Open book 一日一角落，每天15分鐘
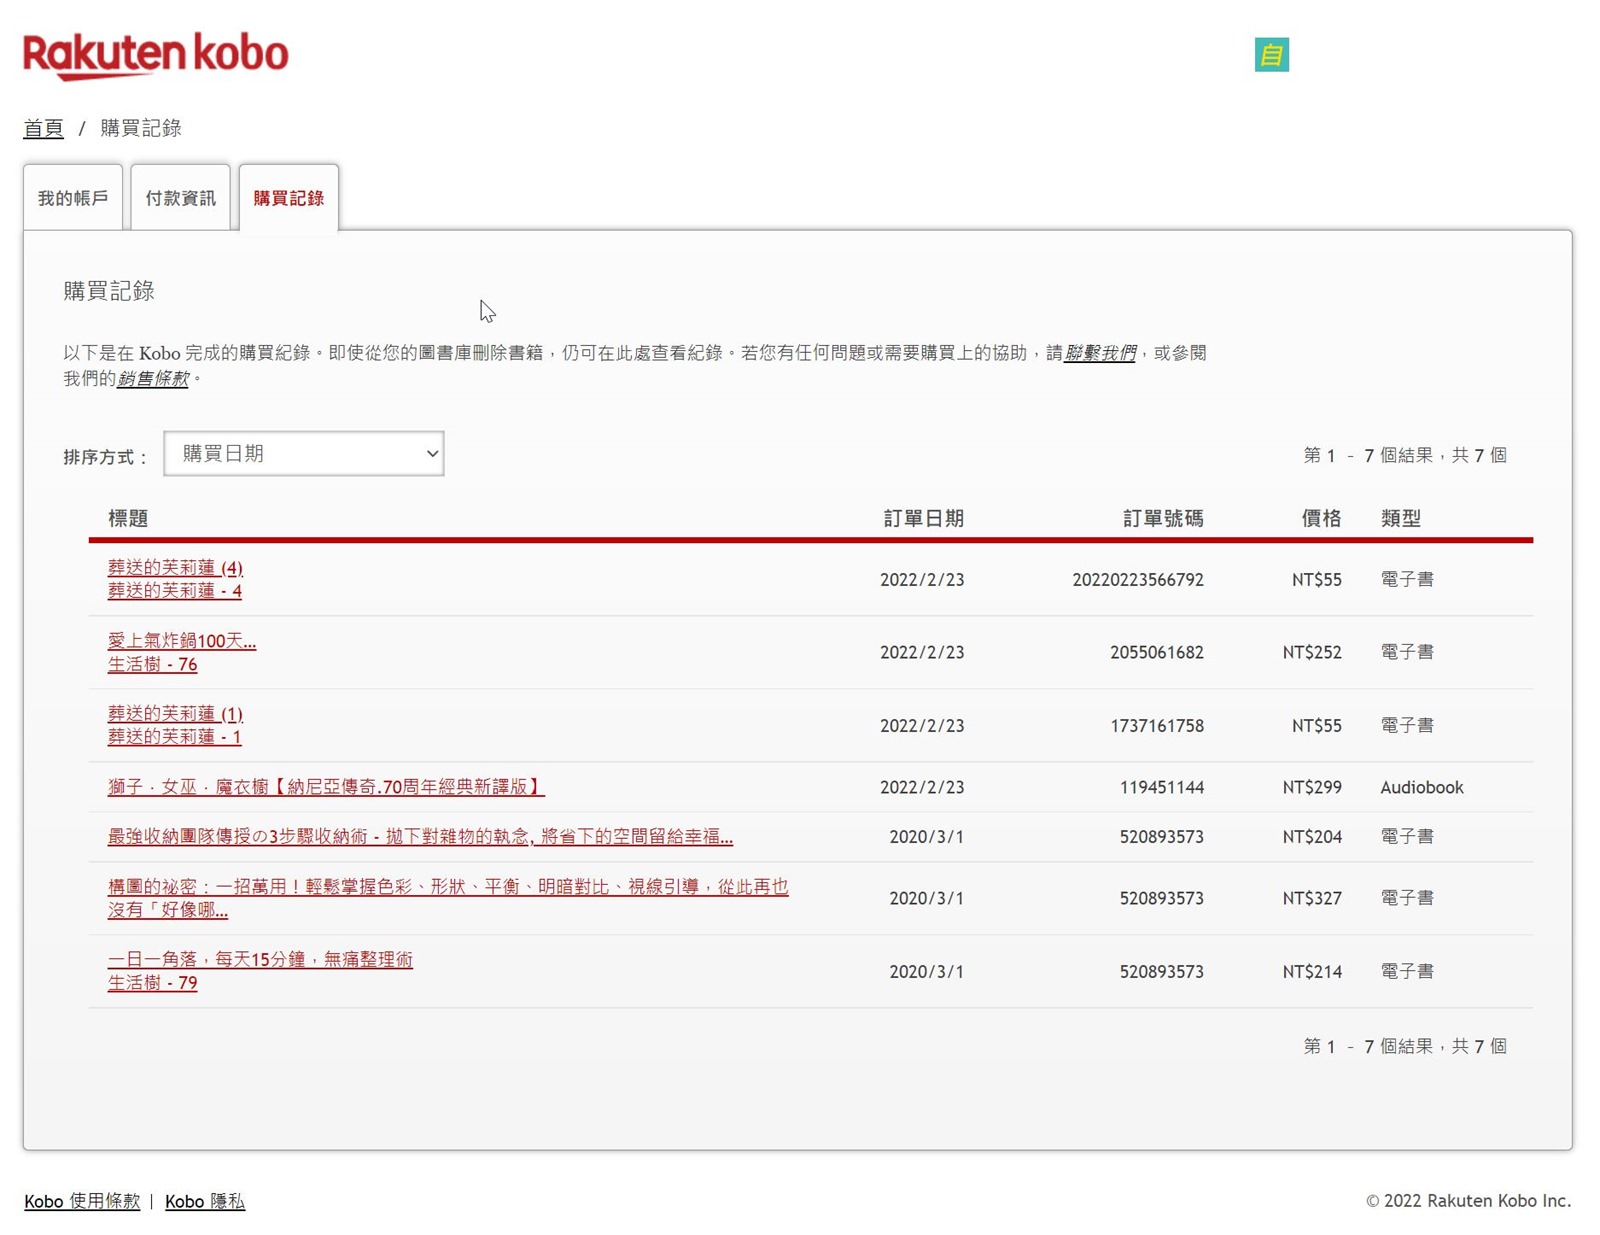 tap(260, 960)
